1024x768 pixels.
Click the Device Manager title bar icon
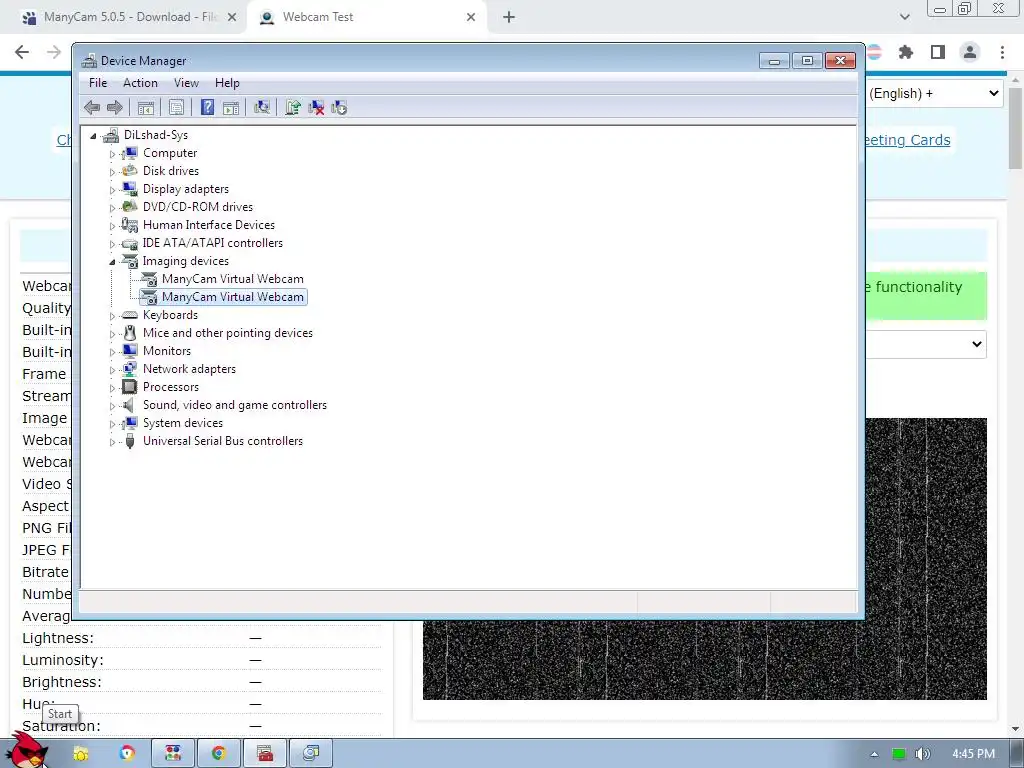click(x=89, y=61)
